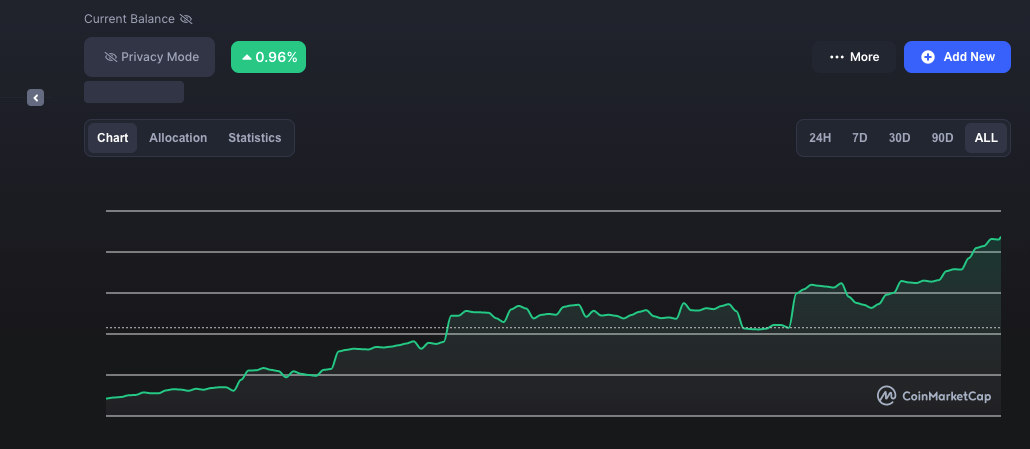Image resolution: width=1030 pixels, height=449 pixels.
Task: Collapse the sidebar with the left chevron
Action: [35, 98]
